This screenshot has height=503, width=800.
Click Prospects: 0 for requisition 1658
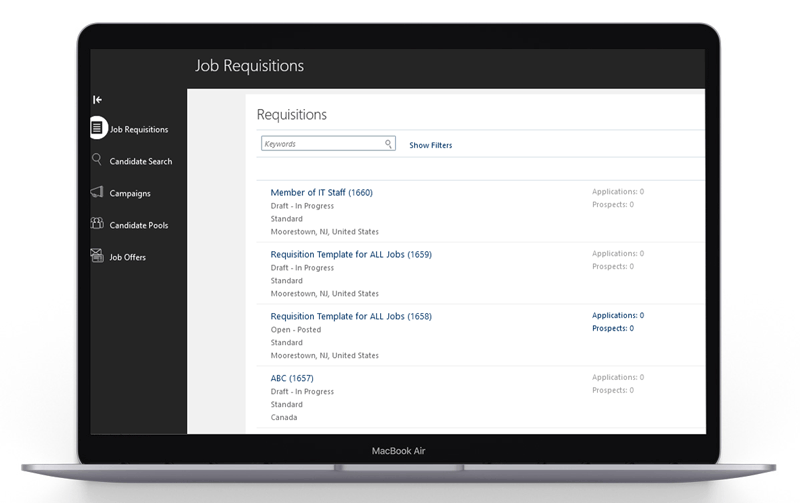coord(613,329)
